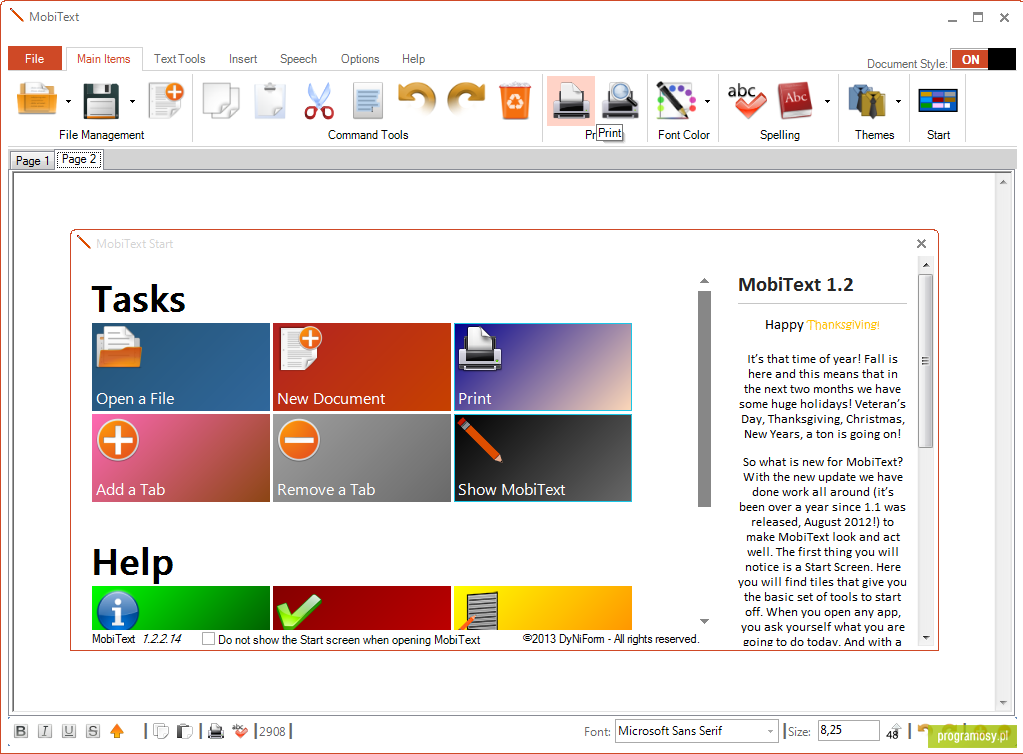Image resolution: width=1023 pixels, height=754 pixels.
Task: Select the Page 2 document tab
Action: tap(79, 159)
